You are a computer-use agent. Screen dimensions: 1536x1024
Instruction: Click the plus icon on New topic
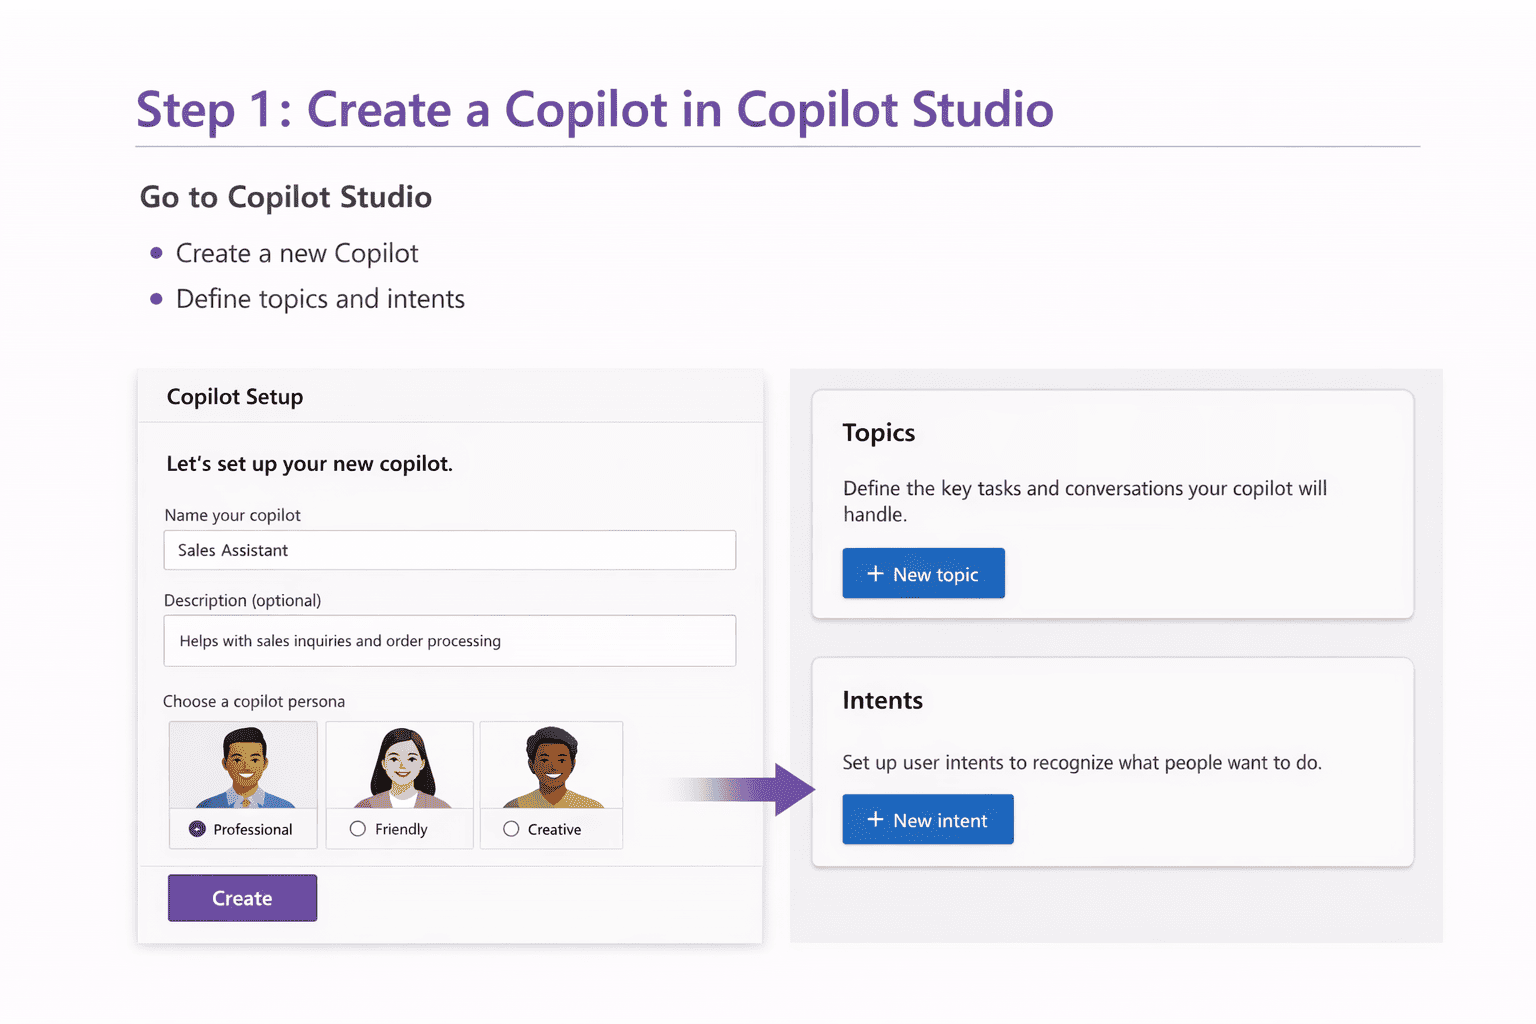(x=875, y=574)
